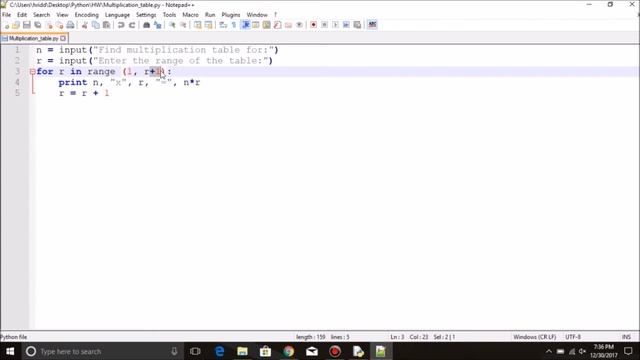Open Find with the binoculars icon
This screenshot has height=360, width=640.
pos(146,25)
